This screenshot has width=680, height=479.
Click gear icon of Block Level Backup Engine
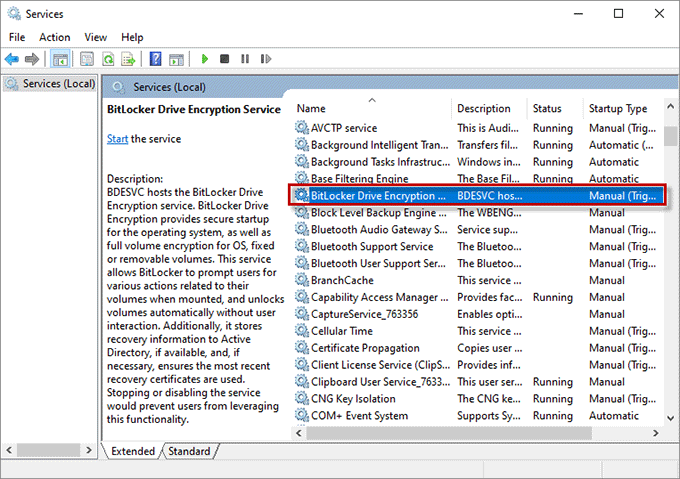[302, 212]
